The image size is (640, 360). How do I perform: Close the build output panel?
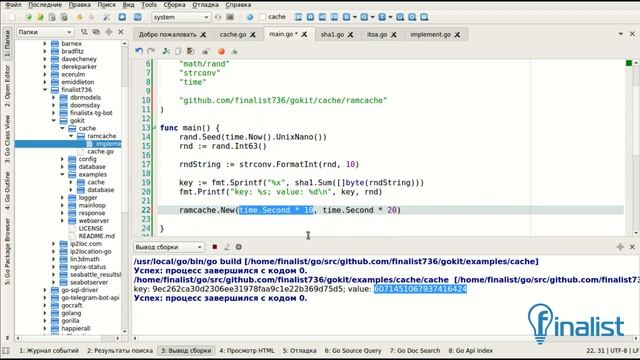632,247
